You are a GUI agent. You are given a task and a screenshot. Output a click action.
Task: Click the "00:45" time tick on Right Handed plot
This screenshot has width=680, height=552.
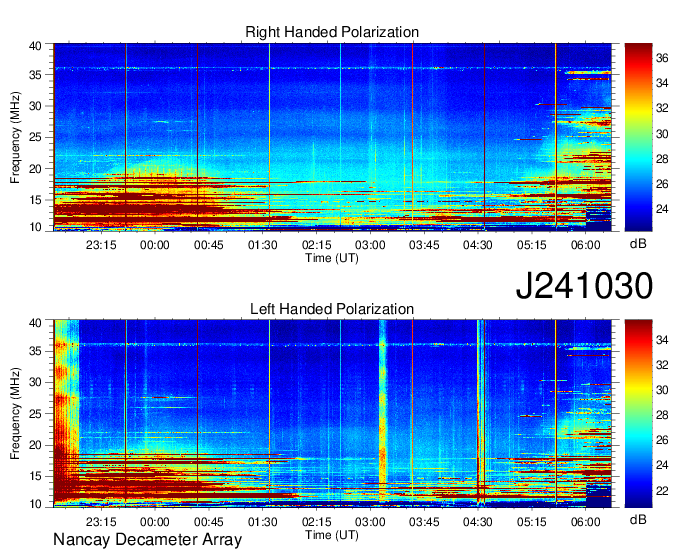tap(209, 245)
